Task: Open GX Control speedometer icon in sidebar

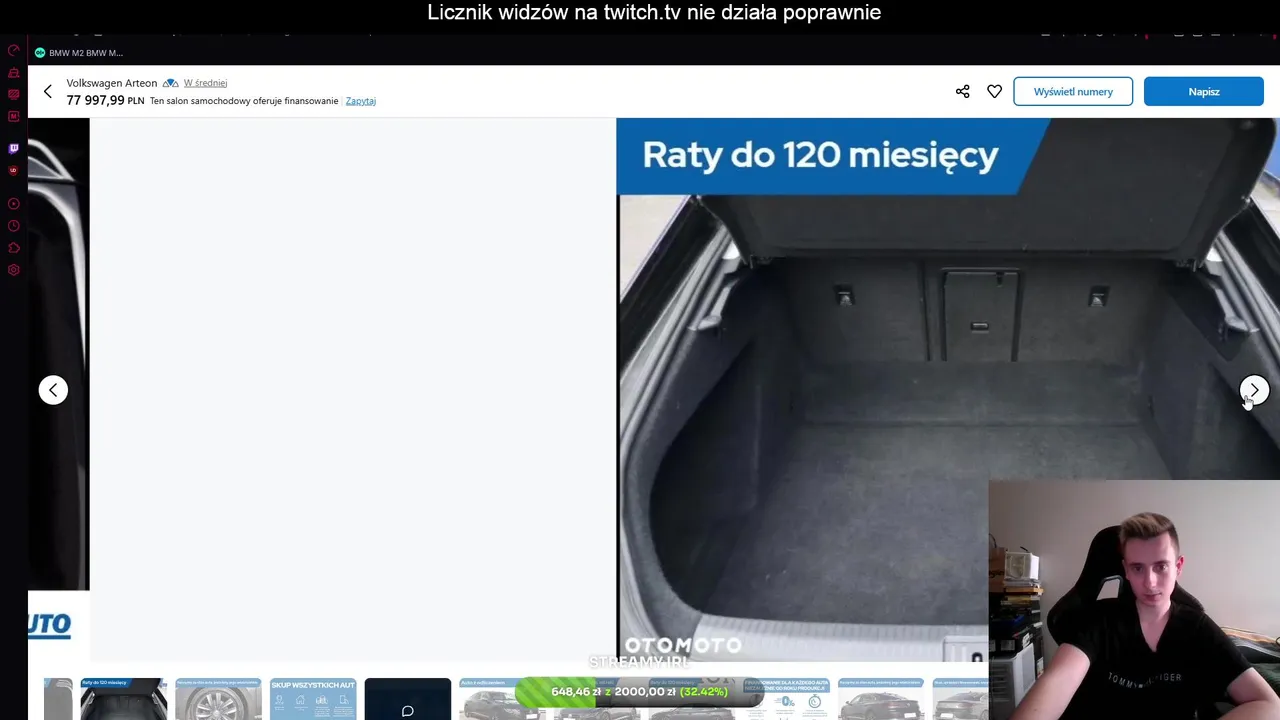Action: tap(13, 50)
